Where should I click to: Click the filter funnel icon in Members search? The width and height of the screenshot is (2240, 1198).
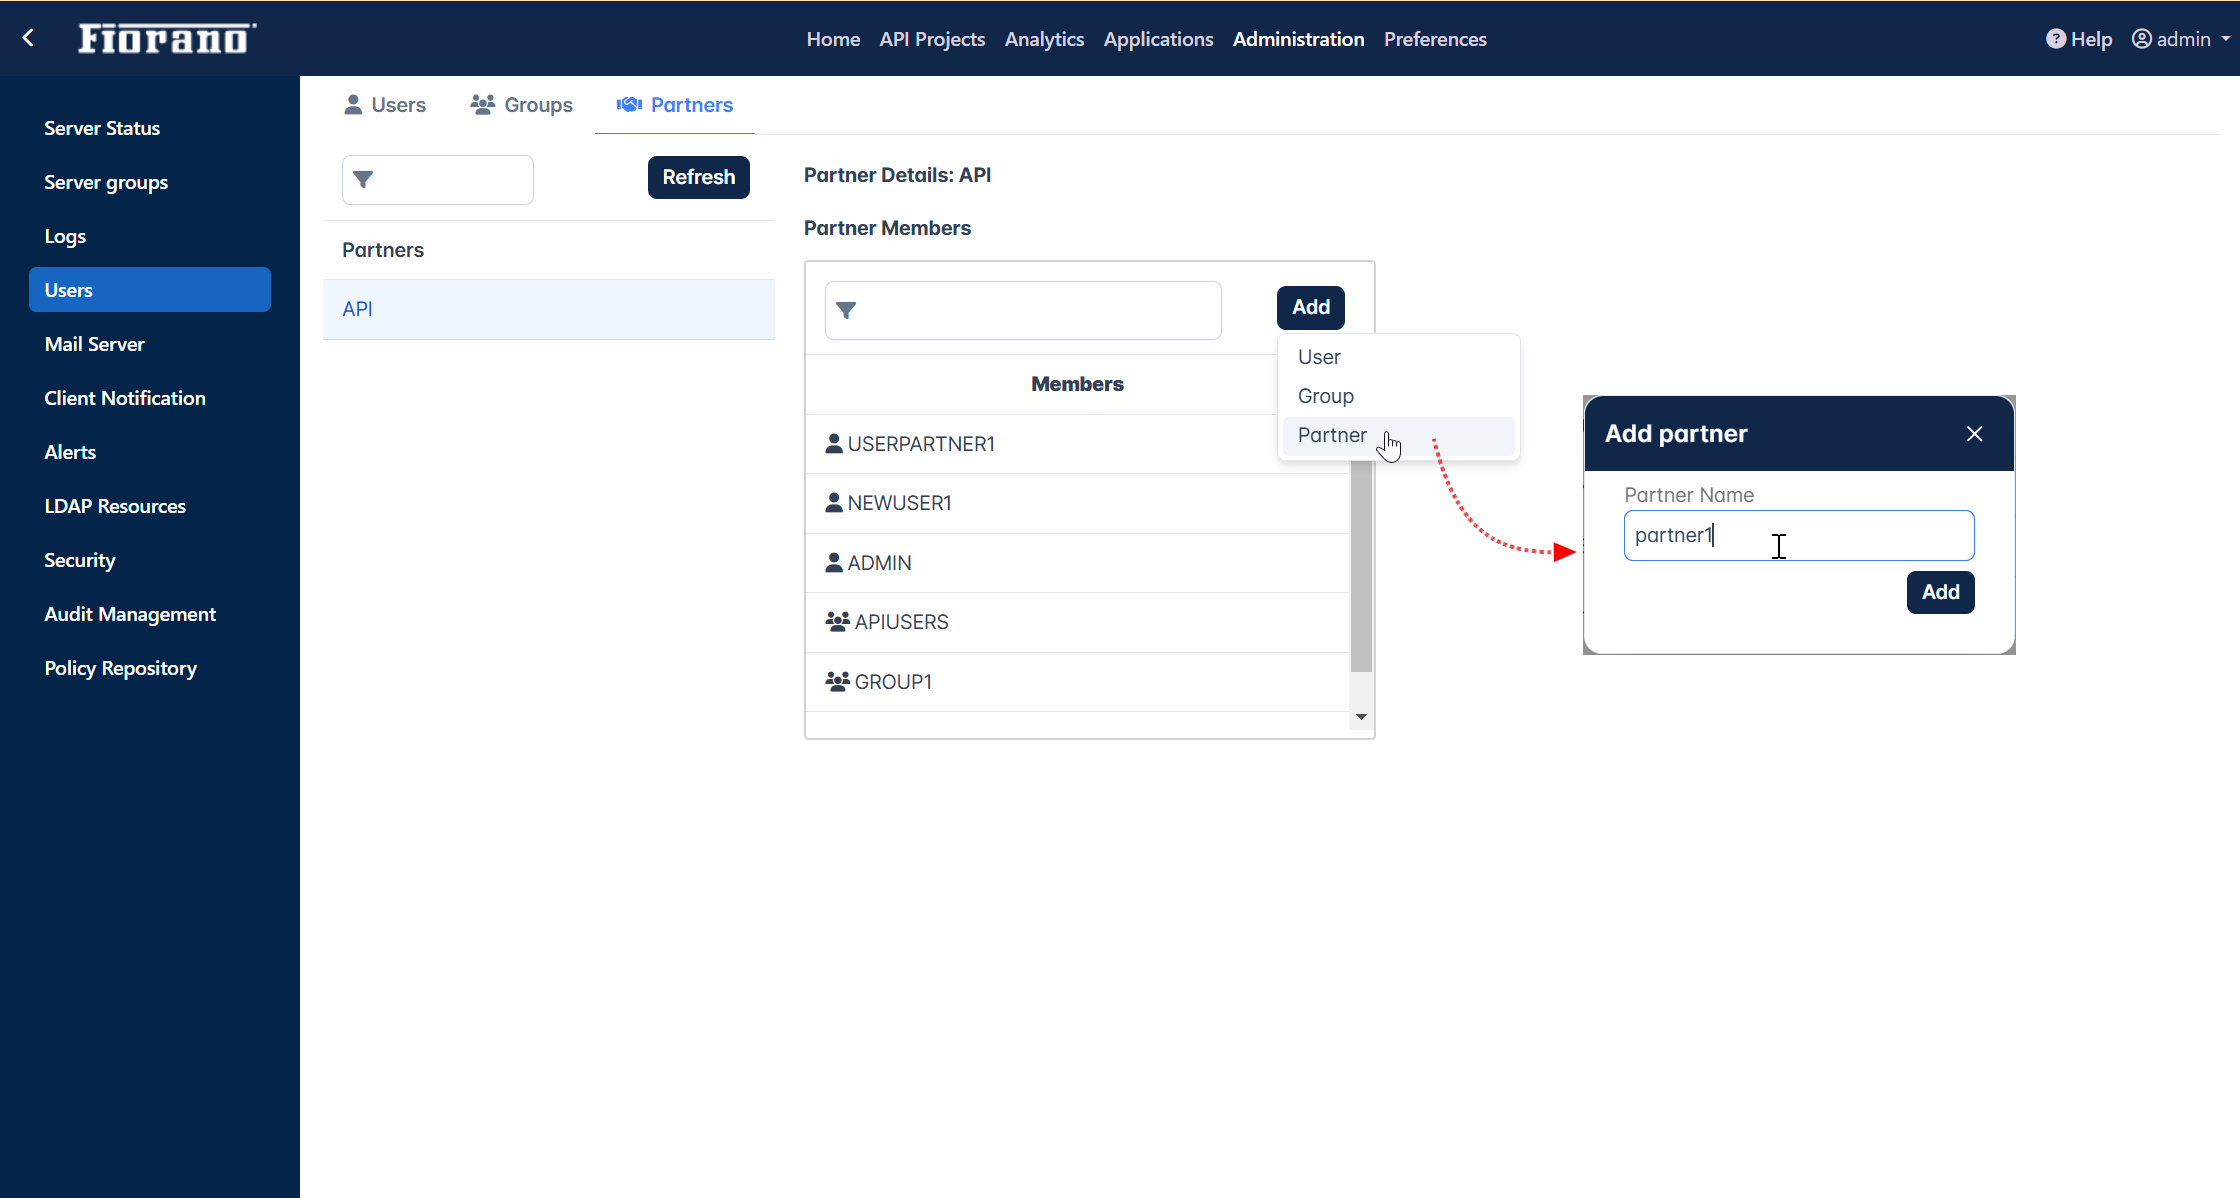coord(846,311)
